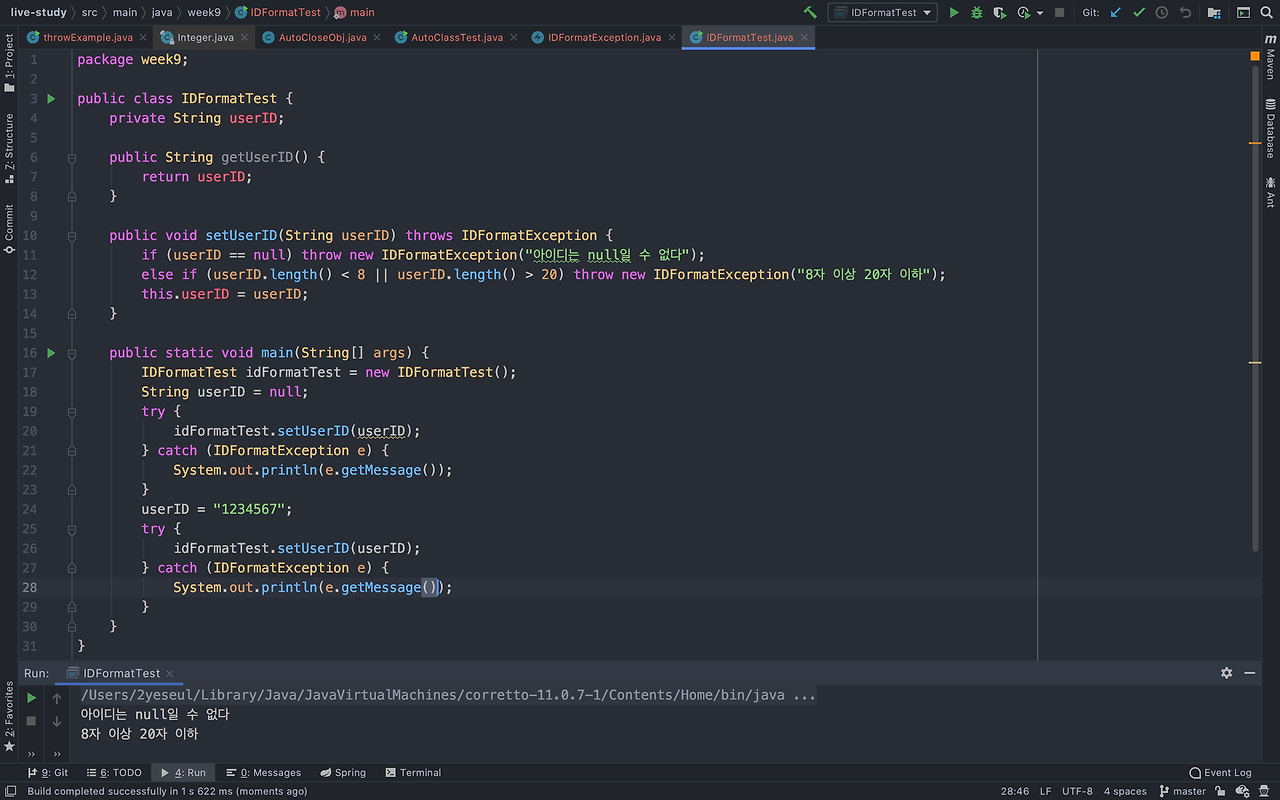Switch to AutoCloseObj.java tab
The width and height of the screenshot is (1280, 800).
coord(322,37)
